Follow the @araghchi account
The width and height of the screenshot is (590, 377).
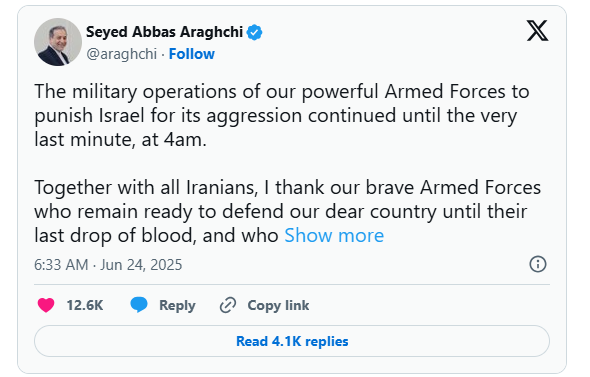point(192,54)
